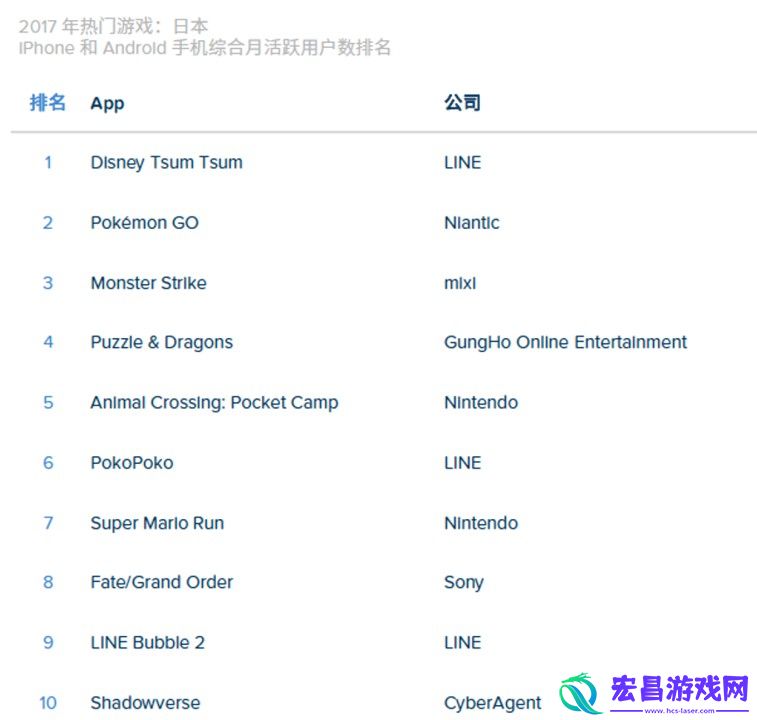Click rank number 1
757x720 pixels.
click(x=48, y=163)
